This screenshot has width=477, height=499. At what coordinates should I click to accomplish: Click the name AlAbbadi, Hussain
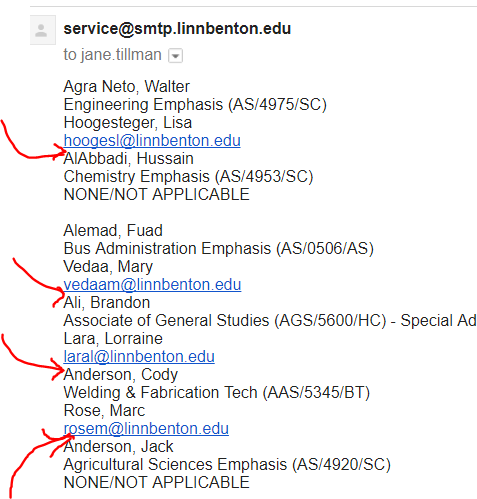pos(129,159)
